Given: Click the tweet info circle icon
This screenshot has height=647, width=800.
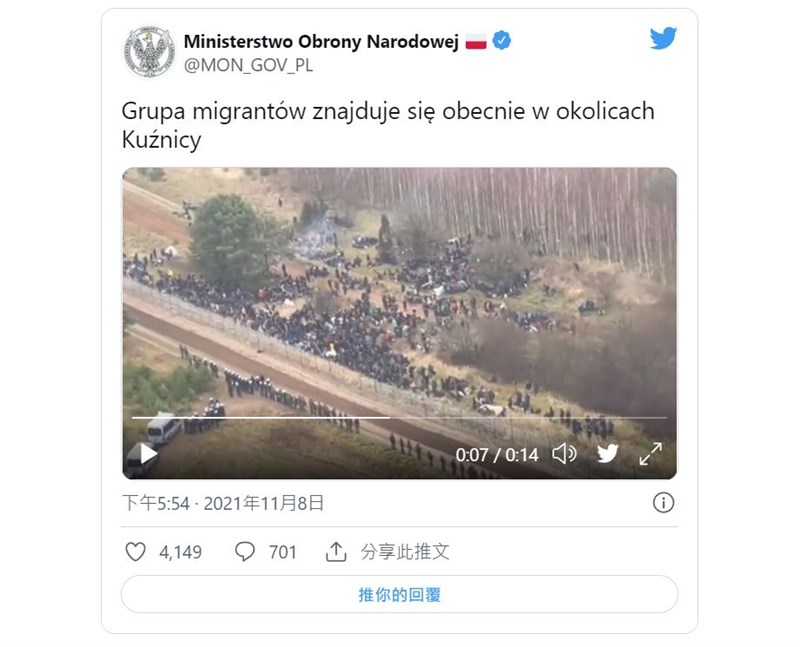Looking at the screenshot, I should (663, 503).
